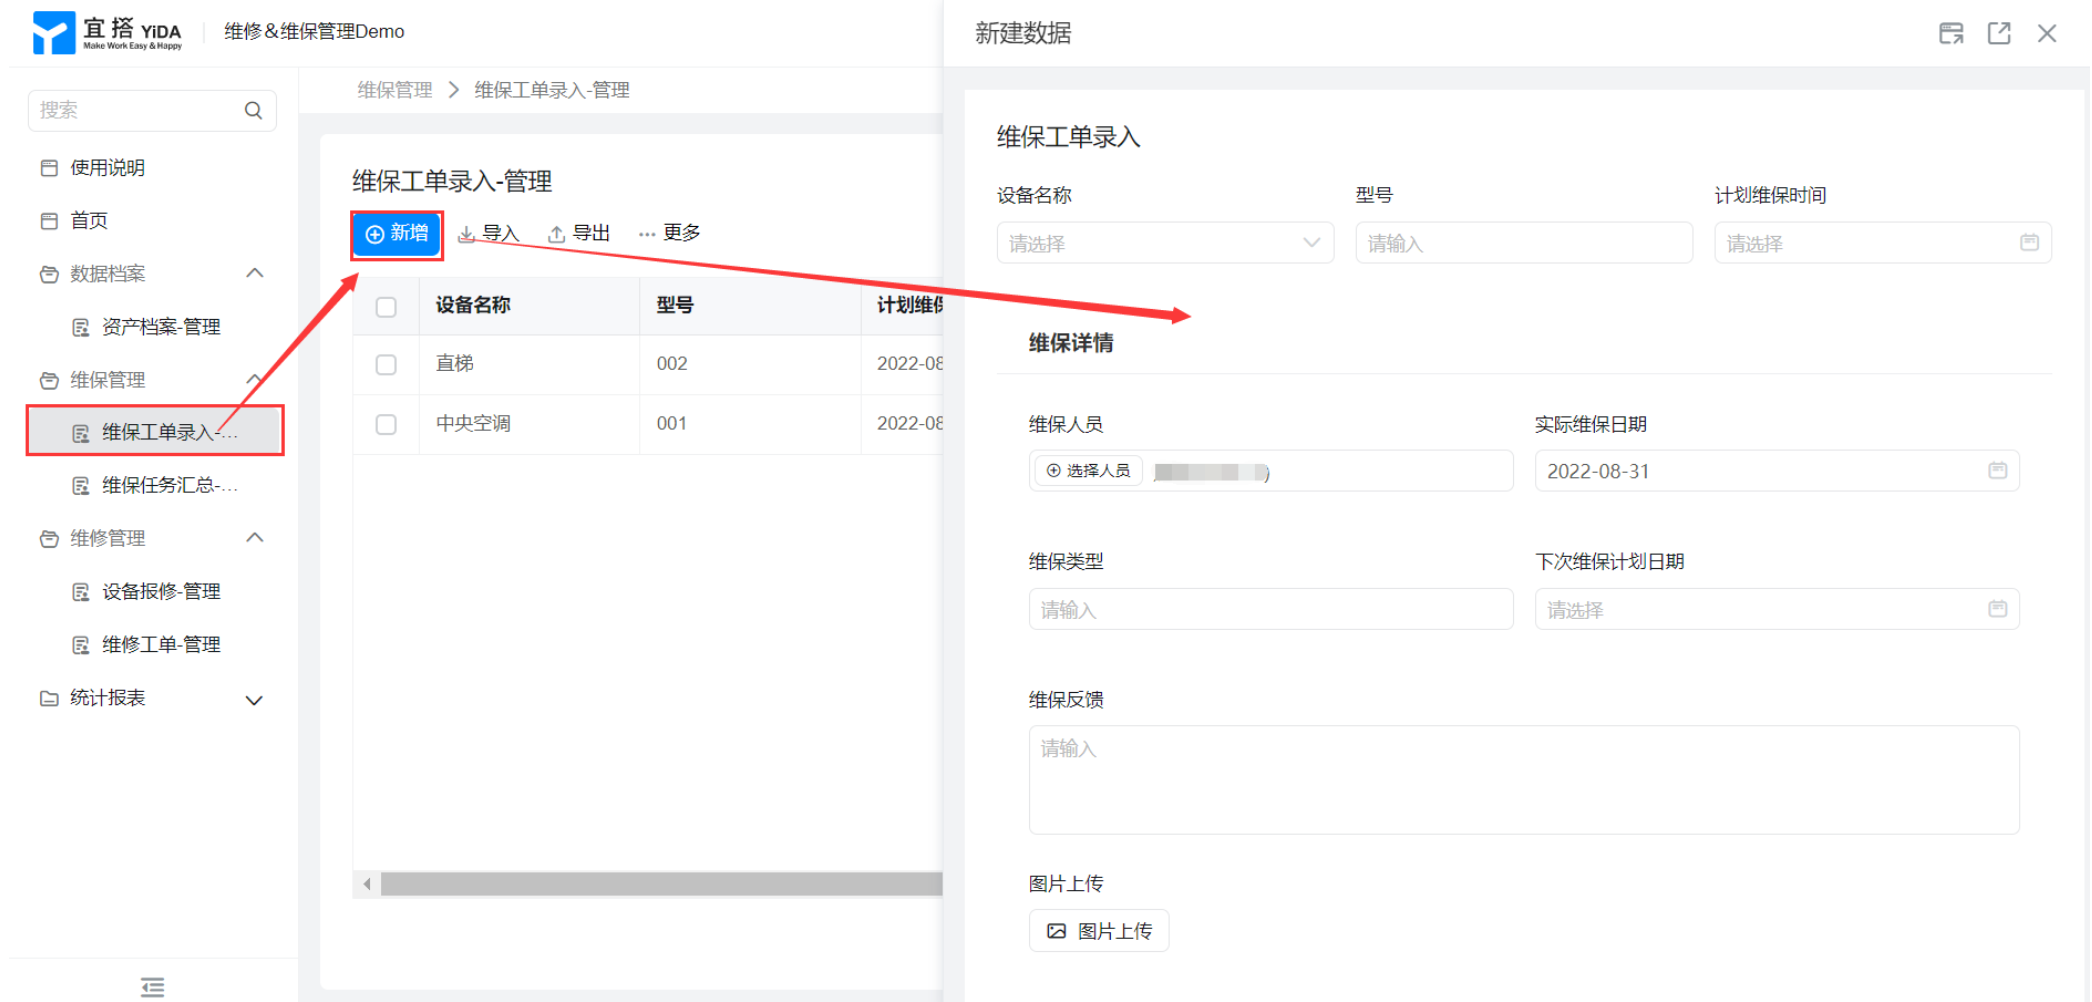Open calendar icon for 下次维保计划日期

click(x=1997, y=609)
